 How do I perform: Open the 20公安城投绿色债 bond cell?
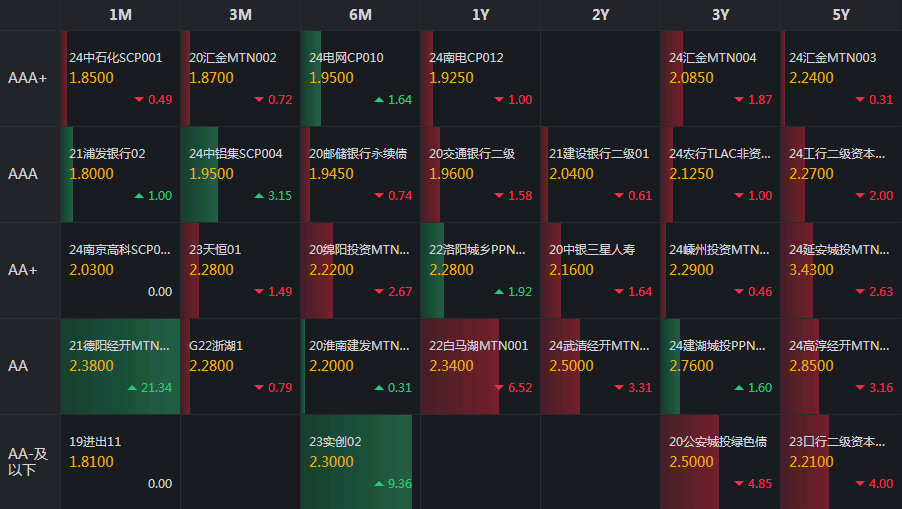click(x=720, y=462)
